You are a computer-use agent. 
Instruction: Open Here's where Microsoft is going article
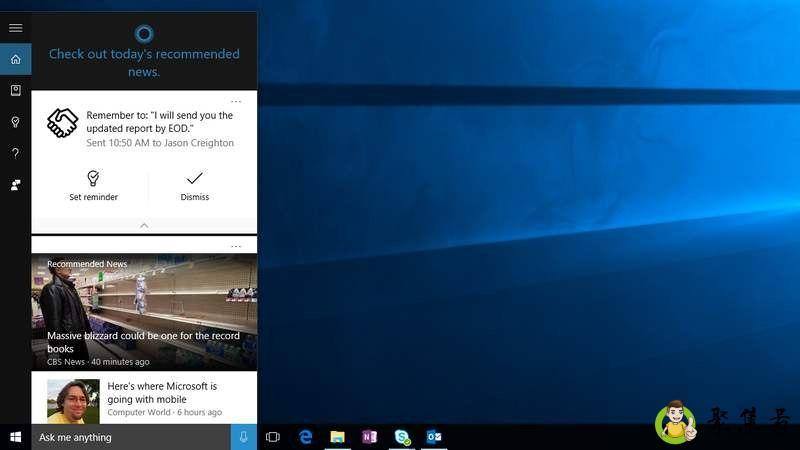(162, 392)
